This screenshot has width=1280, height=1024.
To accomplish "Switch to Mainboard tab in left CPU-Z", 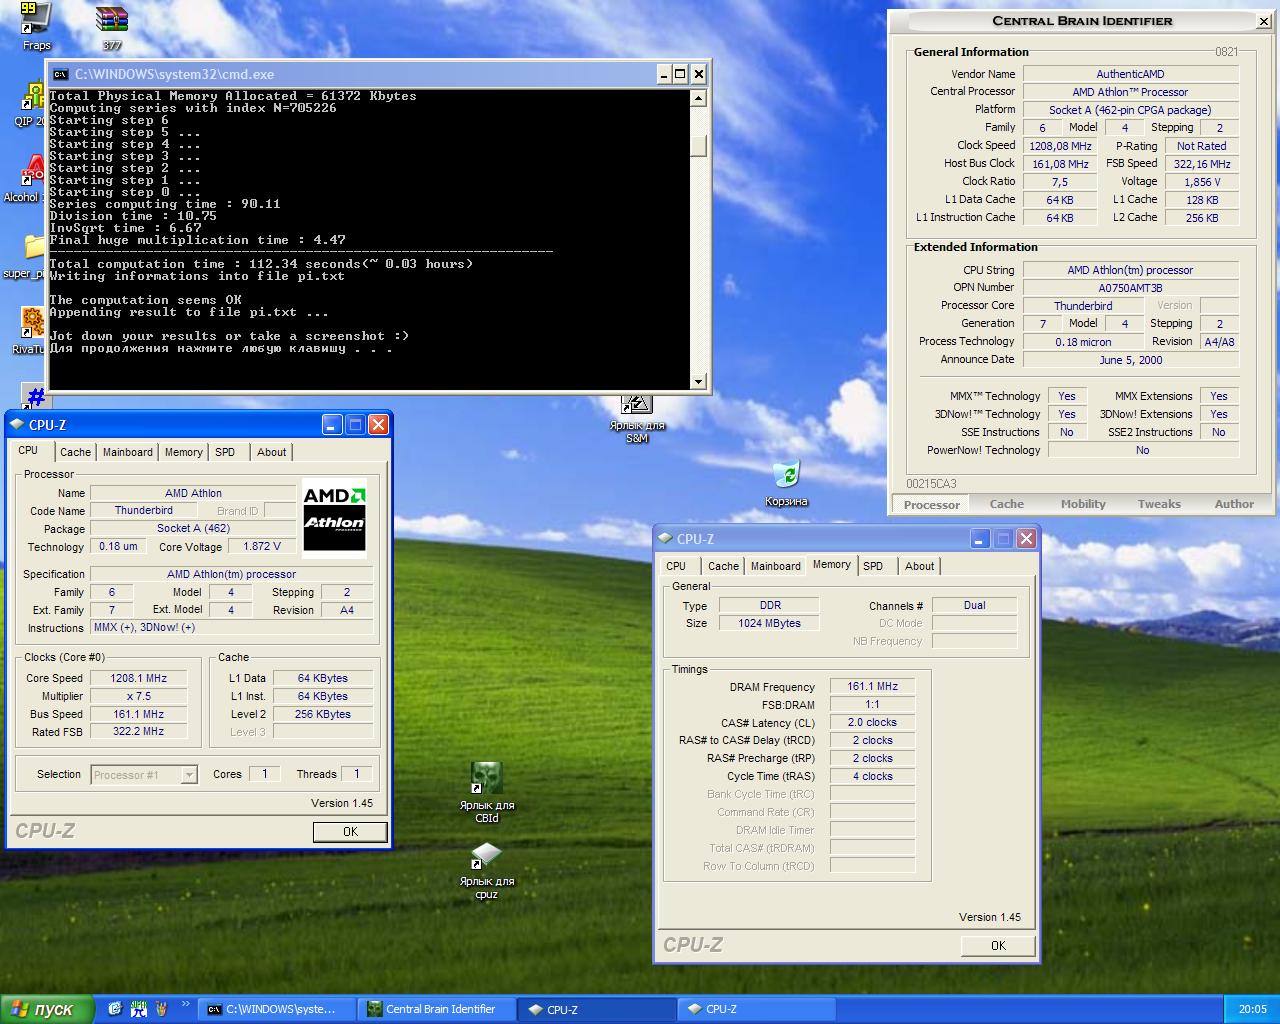I will tap(128, 452).
